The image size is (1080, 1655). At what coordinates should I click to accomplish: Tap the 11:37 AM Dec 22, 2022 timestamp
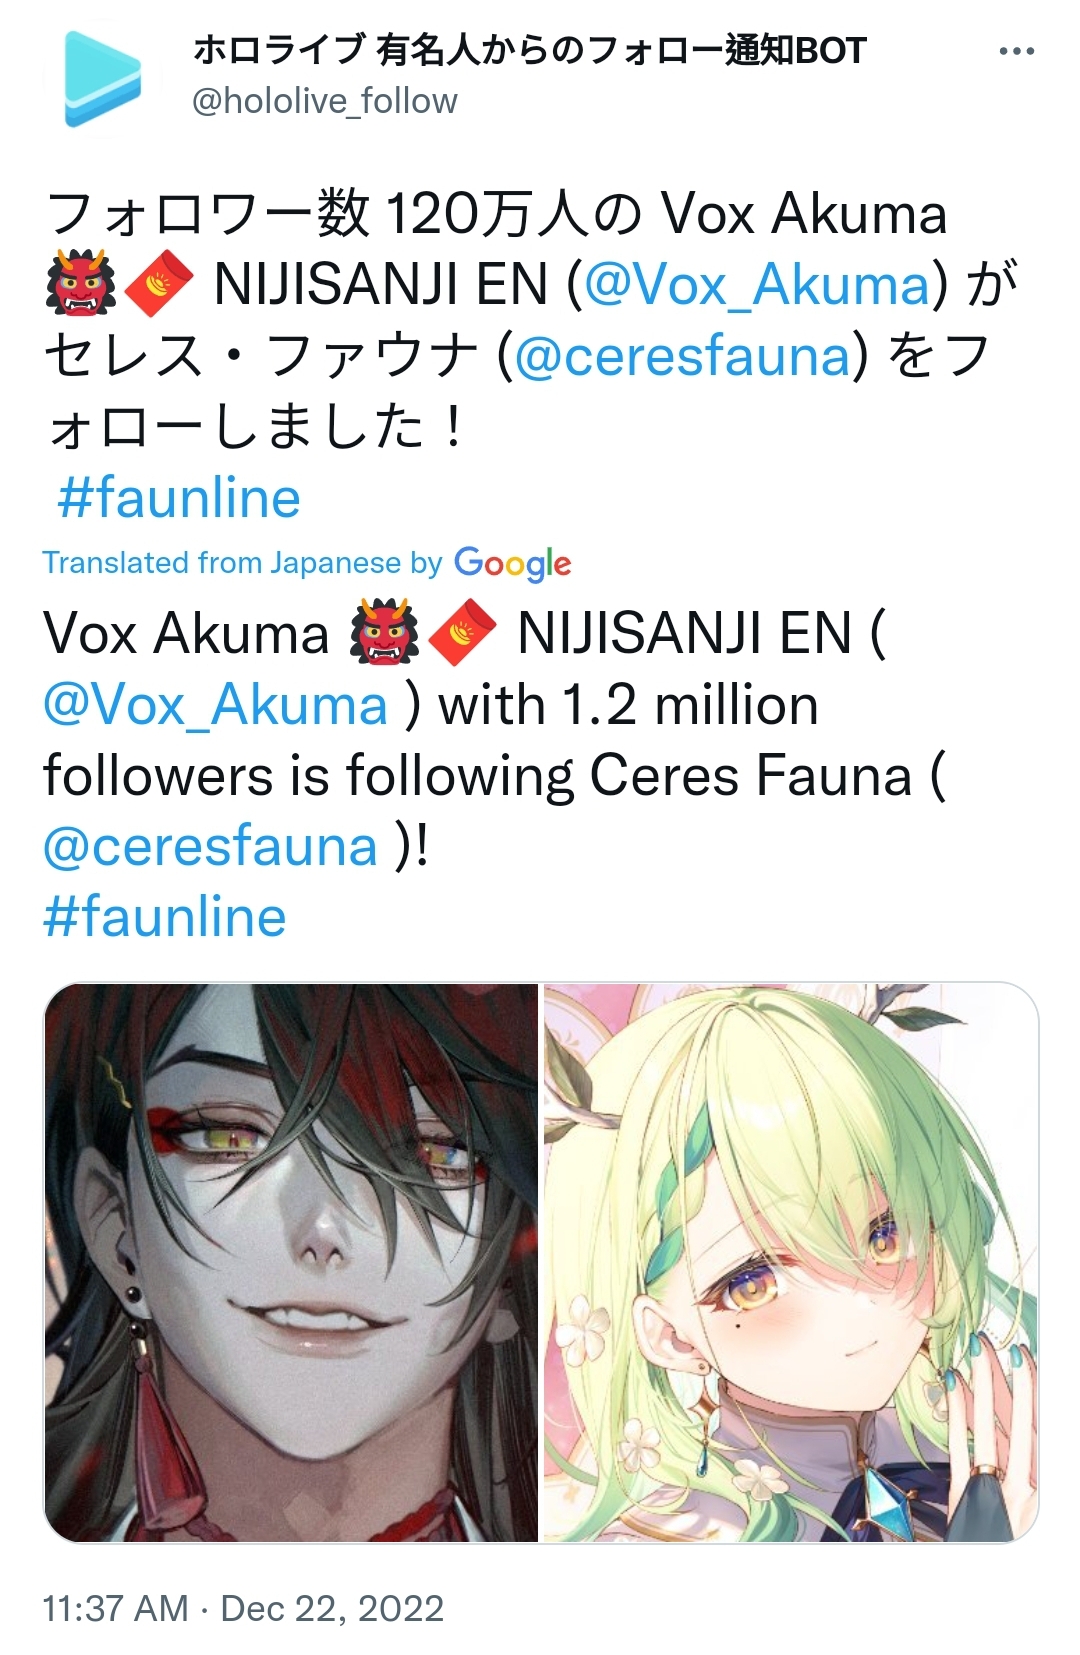pyautogui.click(x=243, y=1608)
